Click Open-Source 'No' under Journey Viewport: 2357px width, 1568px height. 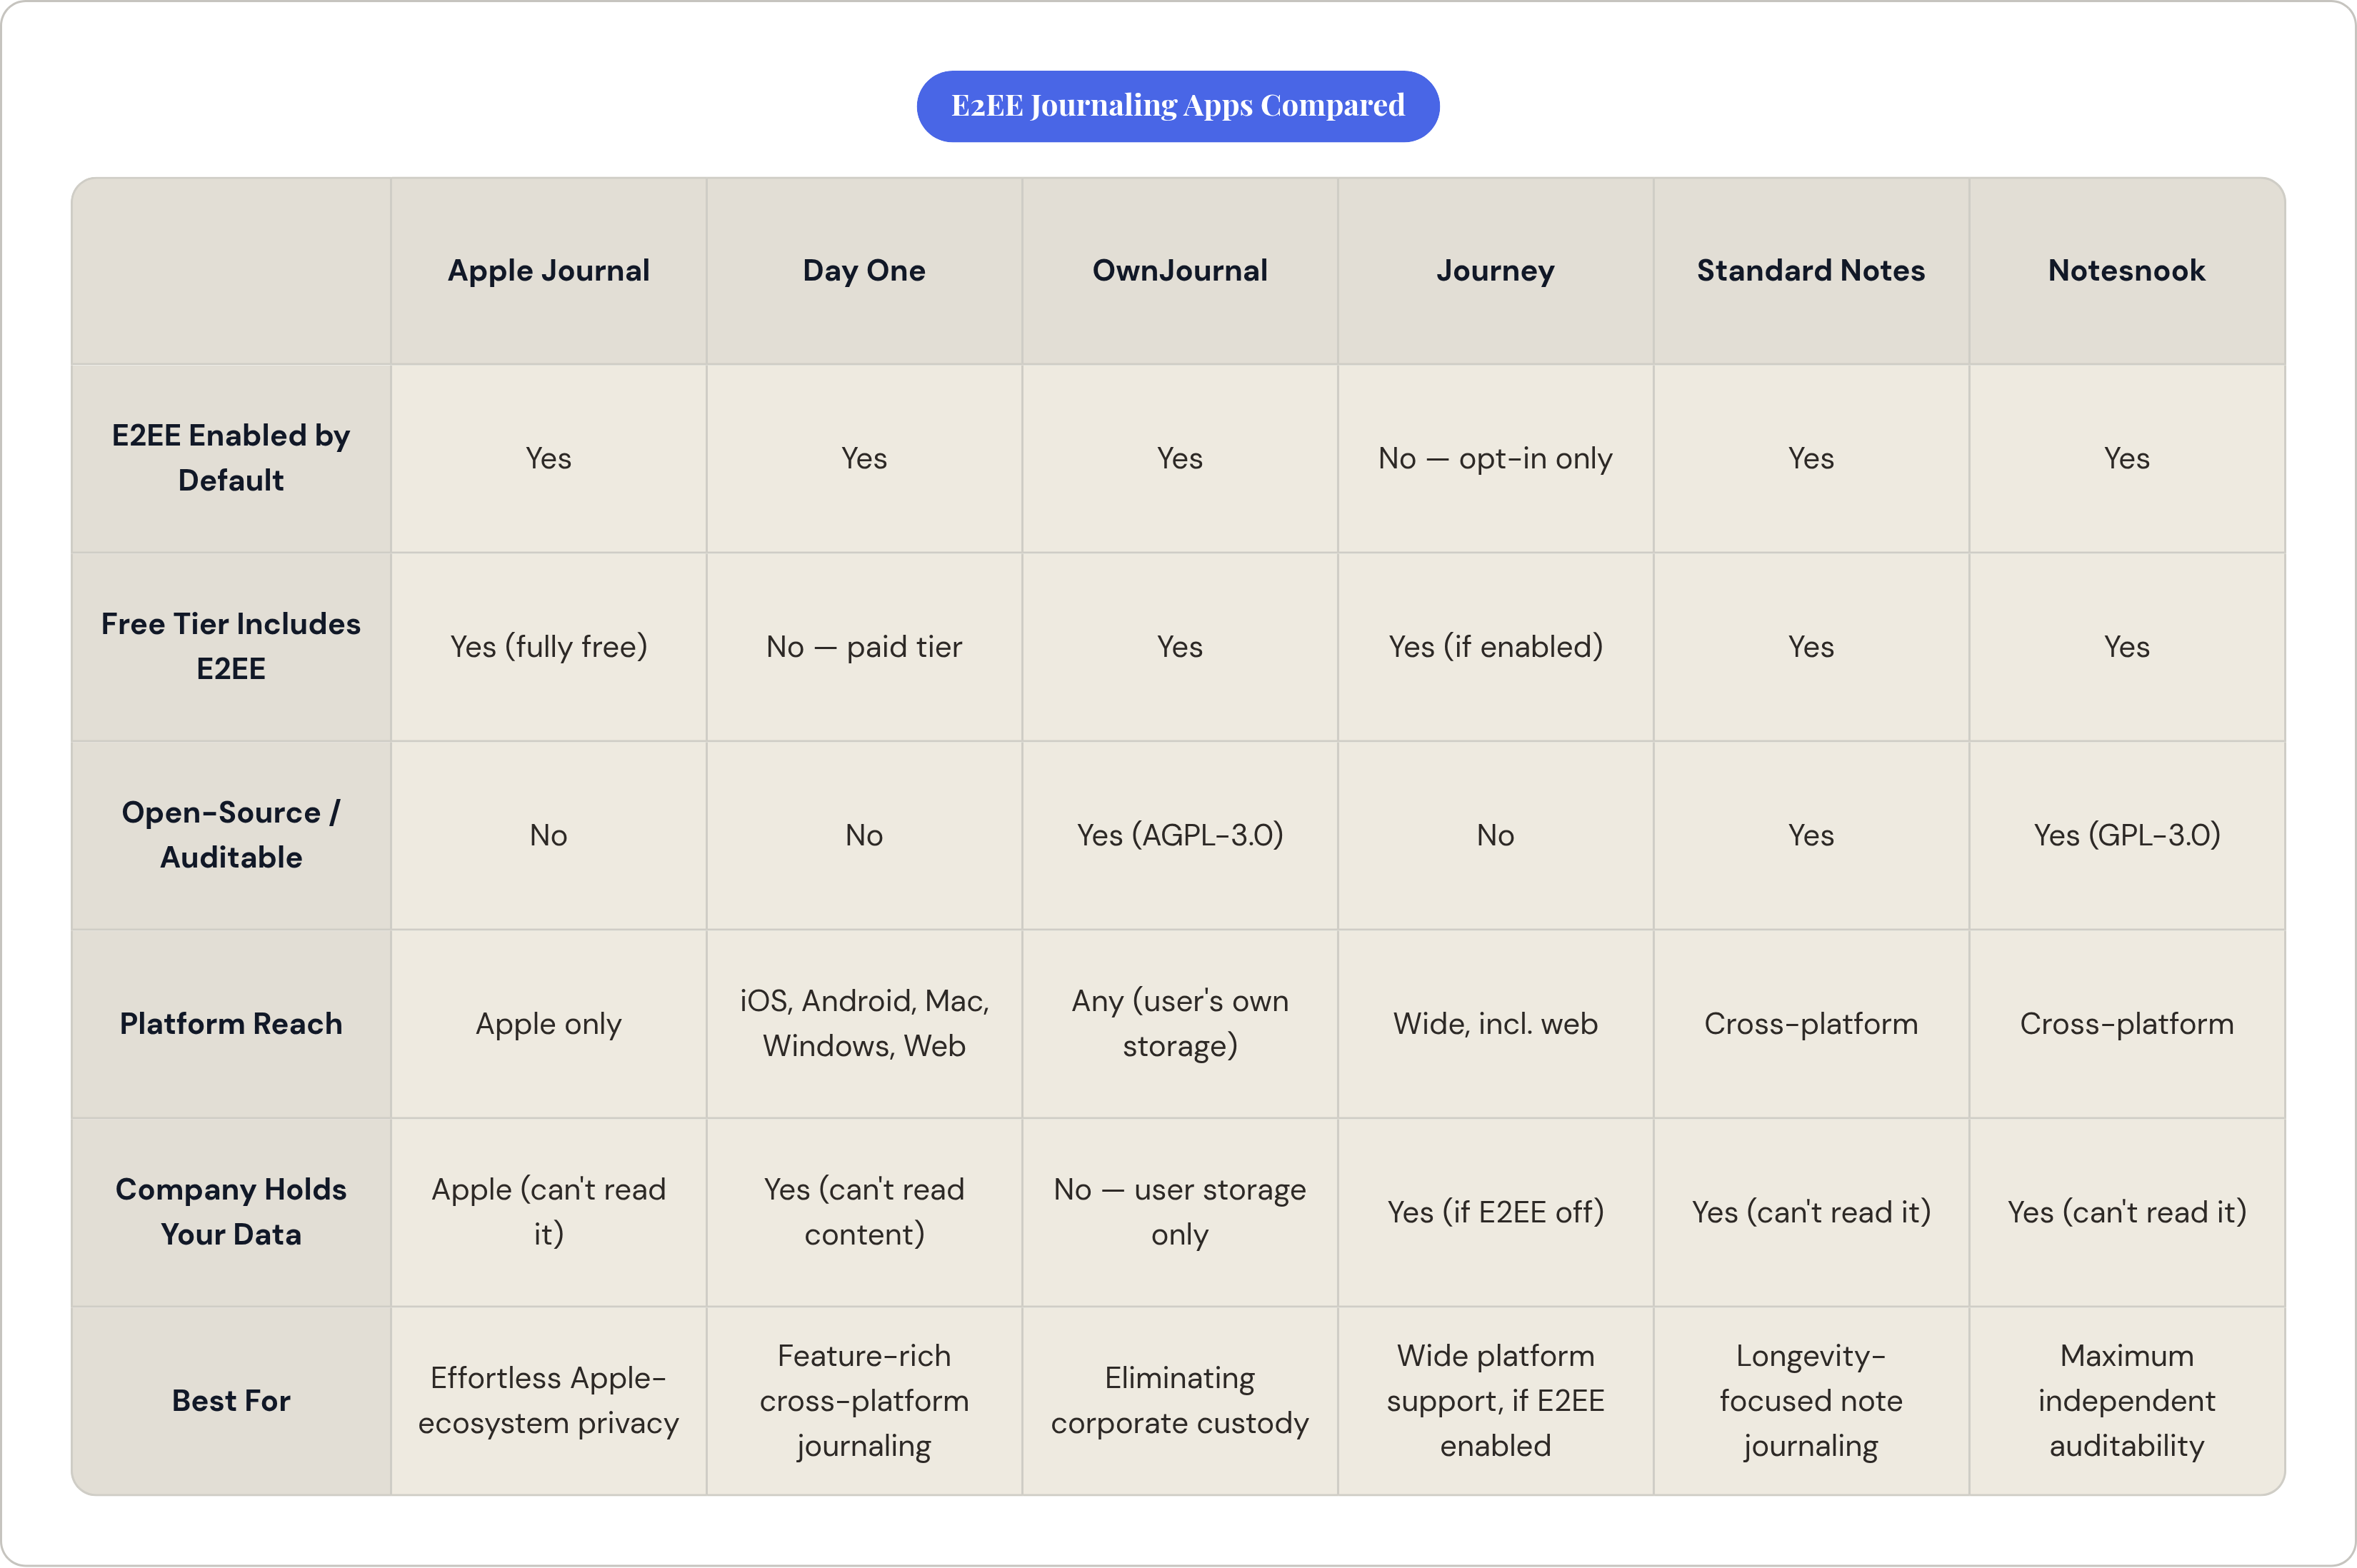coord(1495,836)
